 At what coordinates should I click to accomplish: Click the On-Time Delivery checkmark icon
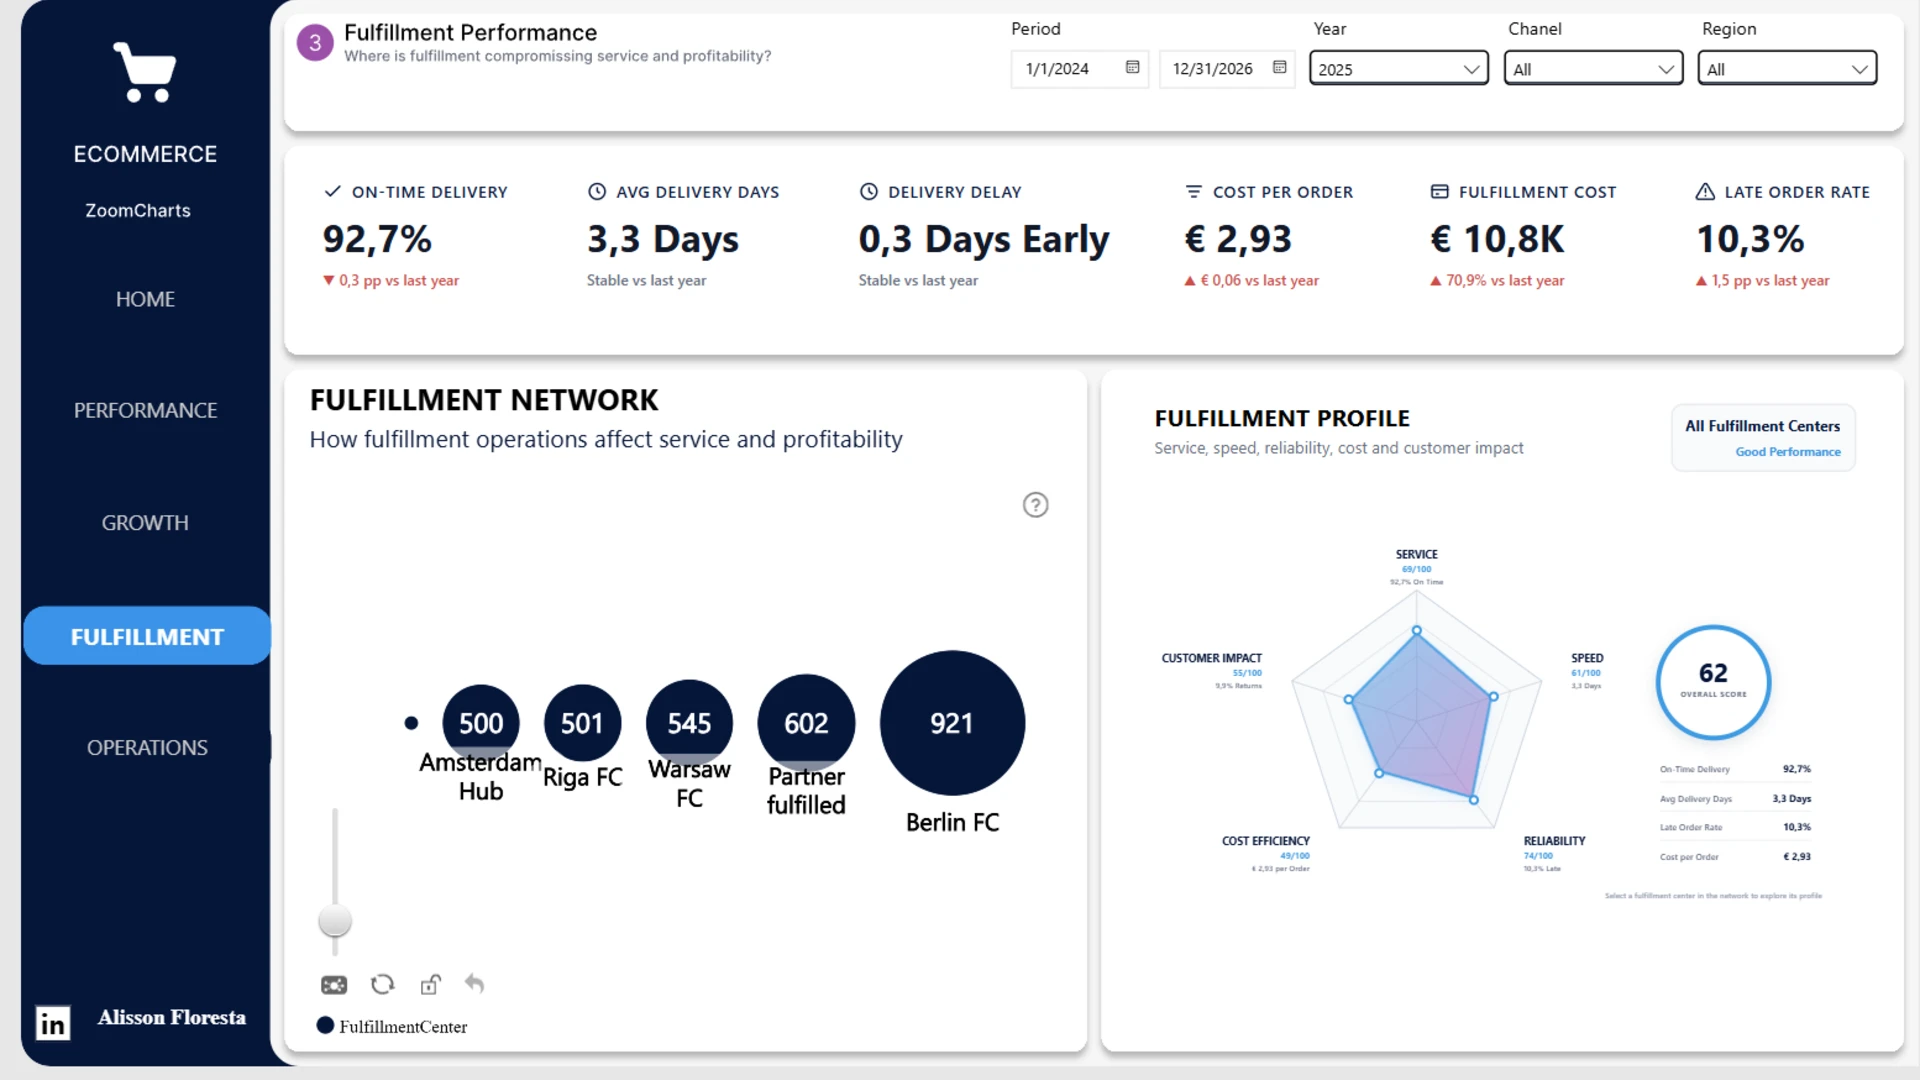click(x=333, y=191)
